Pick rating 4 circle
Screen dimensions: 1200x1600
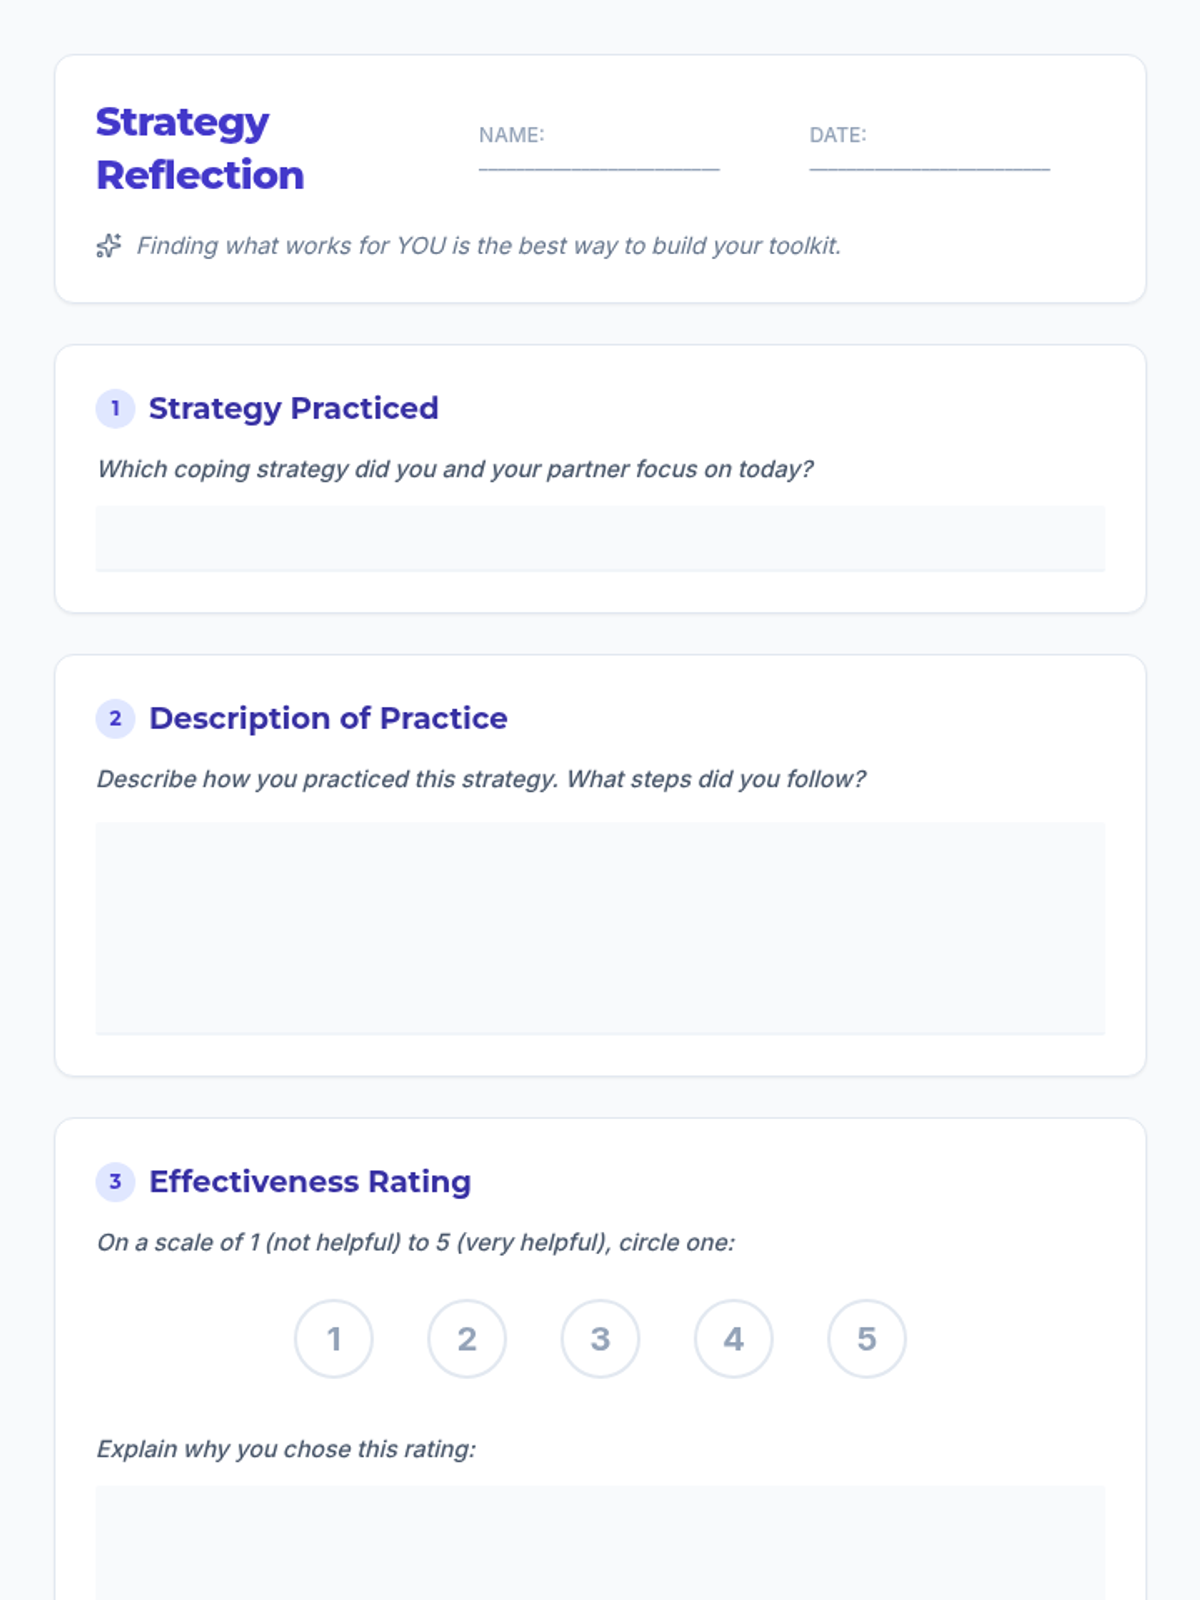tap(734, 1339)
